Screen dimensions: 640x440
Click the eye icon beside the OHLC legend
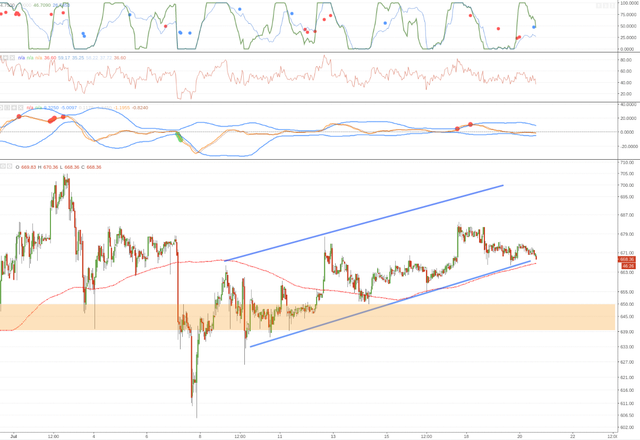pyautogui.click(x=2, y=167)
